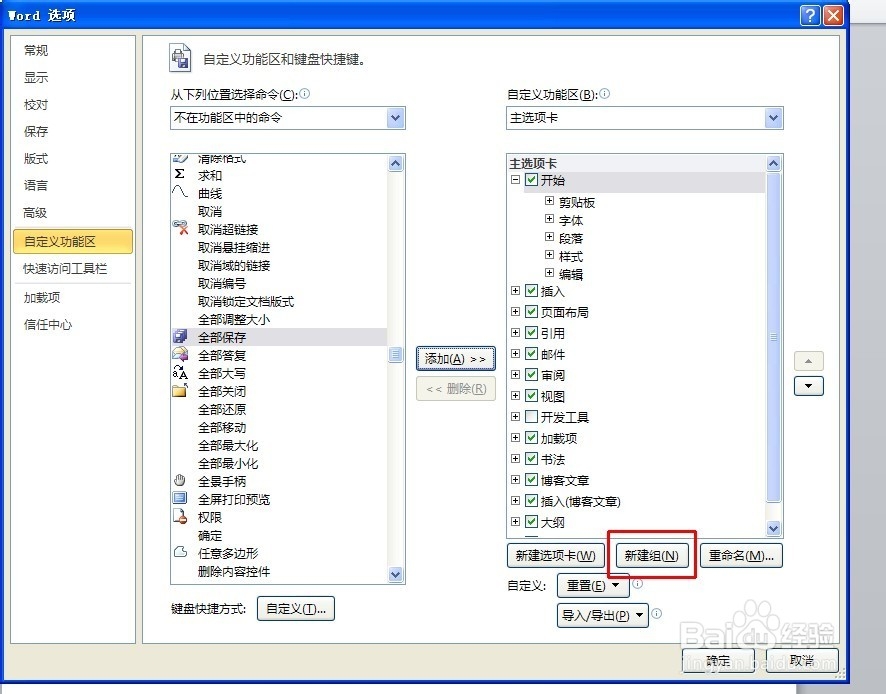The height and width of the screenshot is (694, 886).
Task: Toggle the 加载项 checkbox in tab list
Action: point(531,437)
